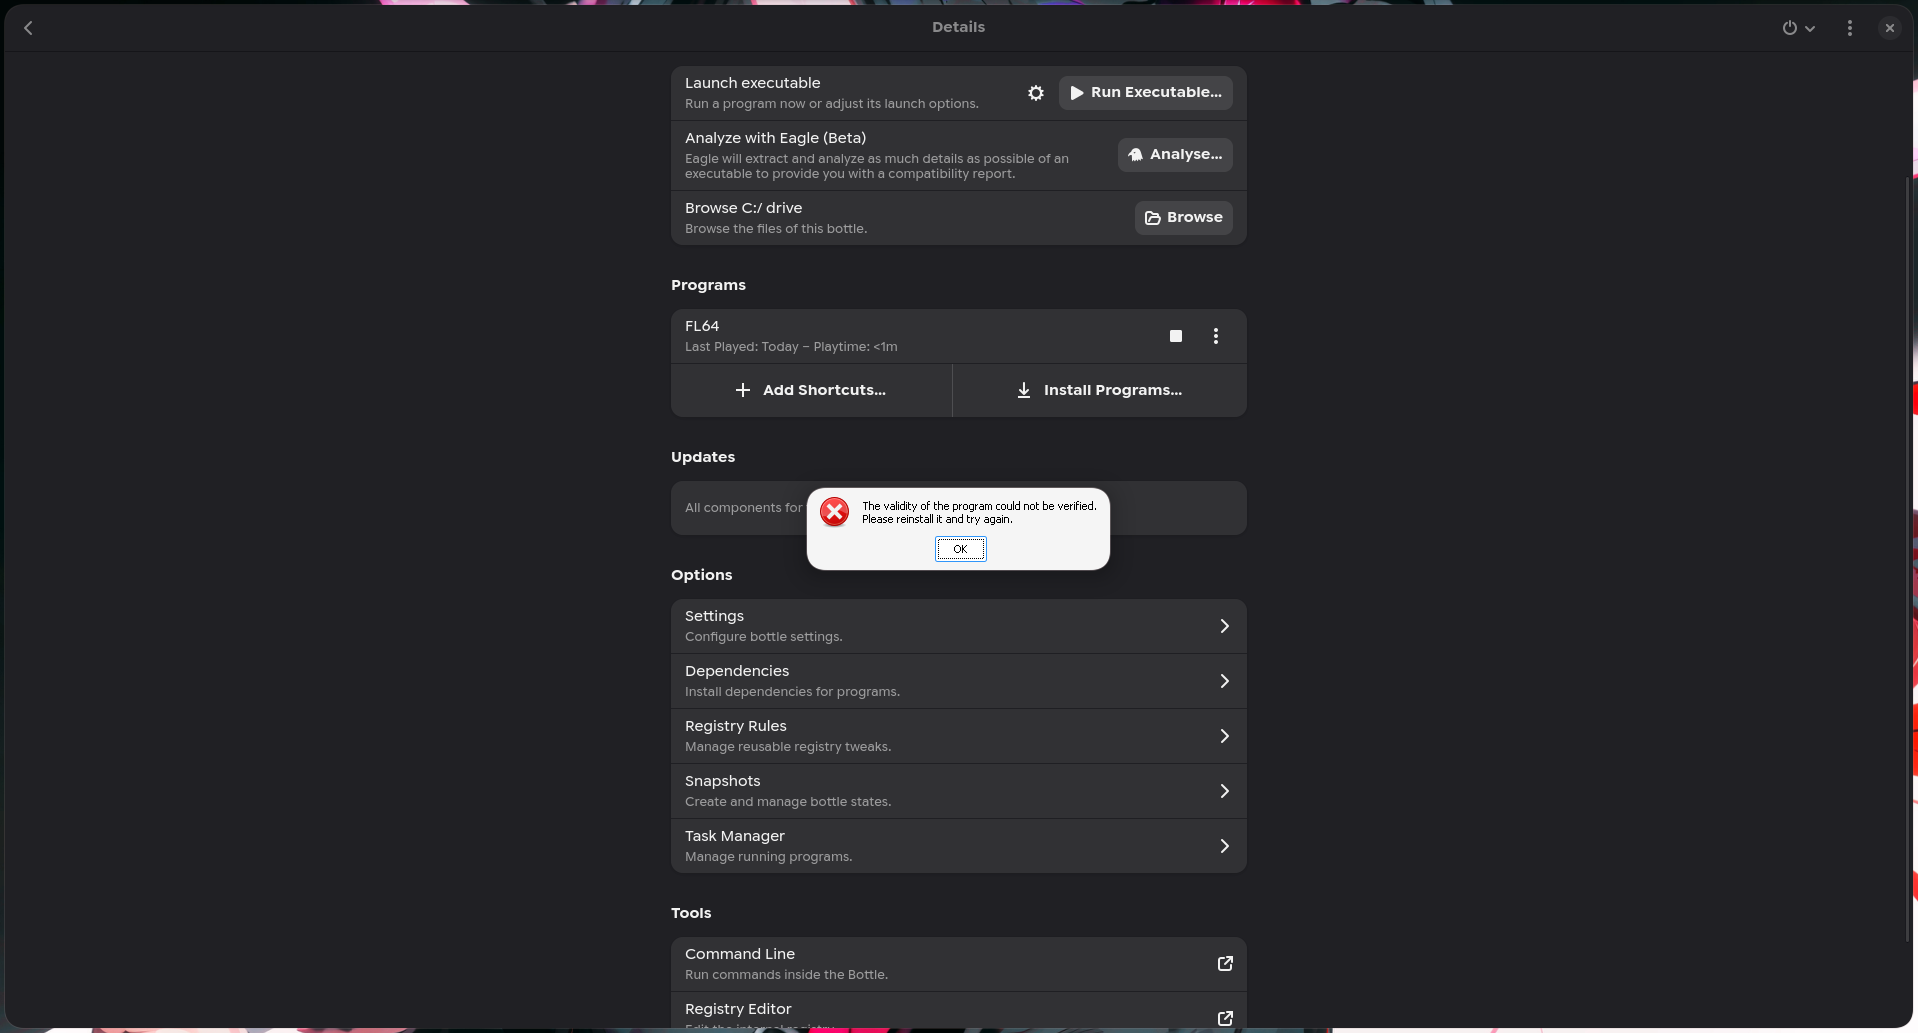This screenshot has height=1033, width=1918.
Task: Expand the Dependencies section
Action: coord(958,681)
